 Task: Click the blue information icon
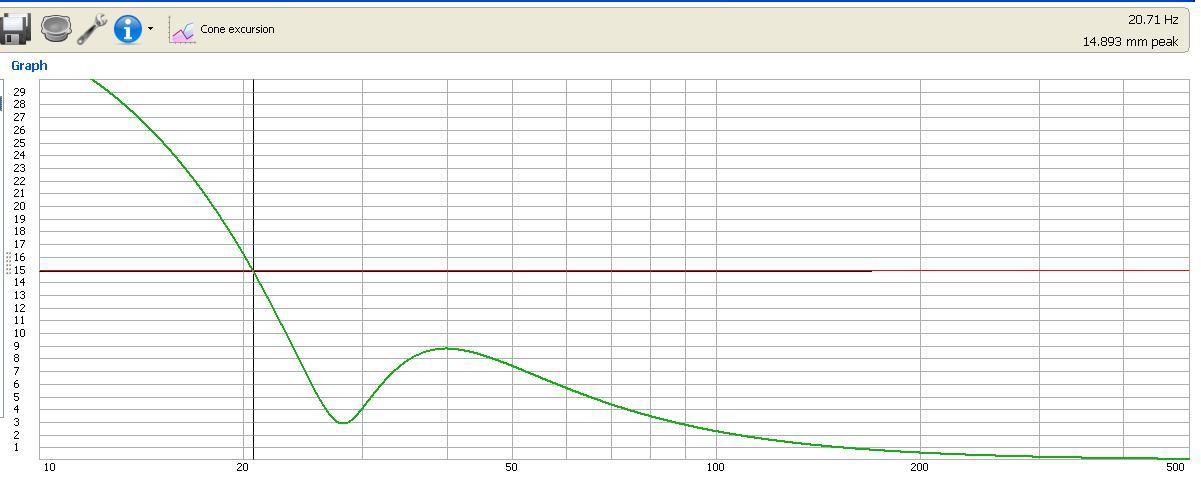128,29
